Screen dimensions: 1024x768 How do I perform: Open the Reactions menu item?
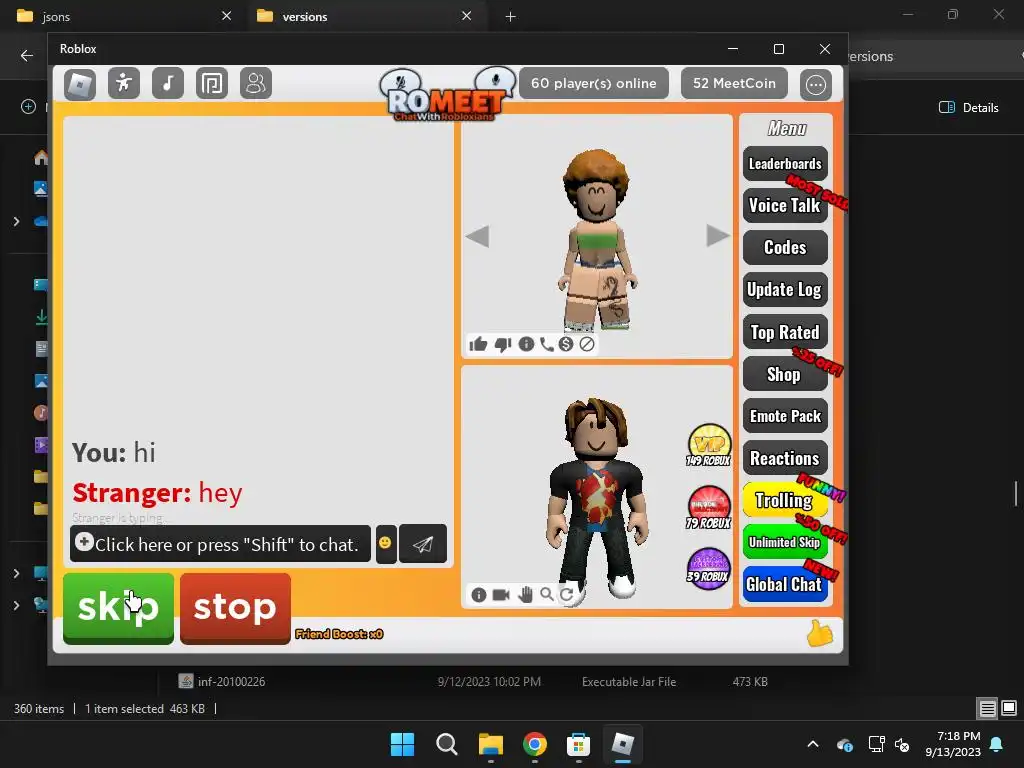pyautogui.click(x=785, y=458)
